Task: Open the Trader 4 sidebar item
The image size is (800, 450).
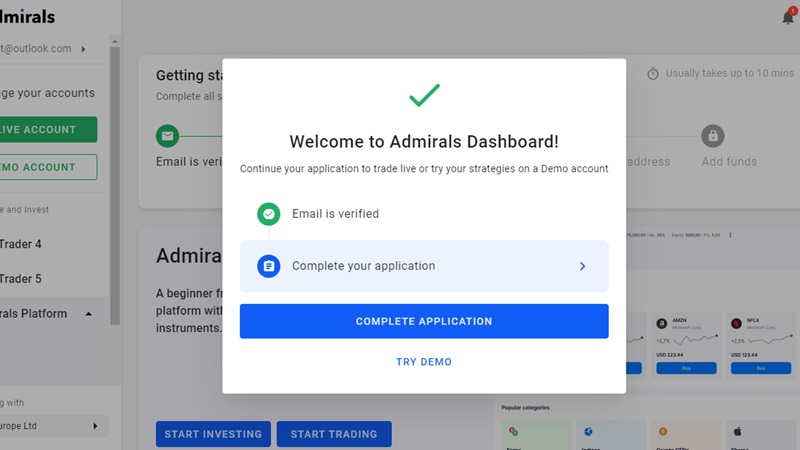Action: tap(20, 244)
